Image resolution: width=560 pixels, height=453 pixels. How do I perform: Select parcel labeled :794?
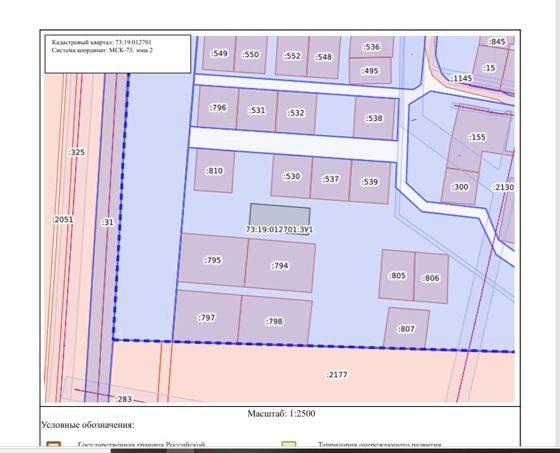[280, 265]
